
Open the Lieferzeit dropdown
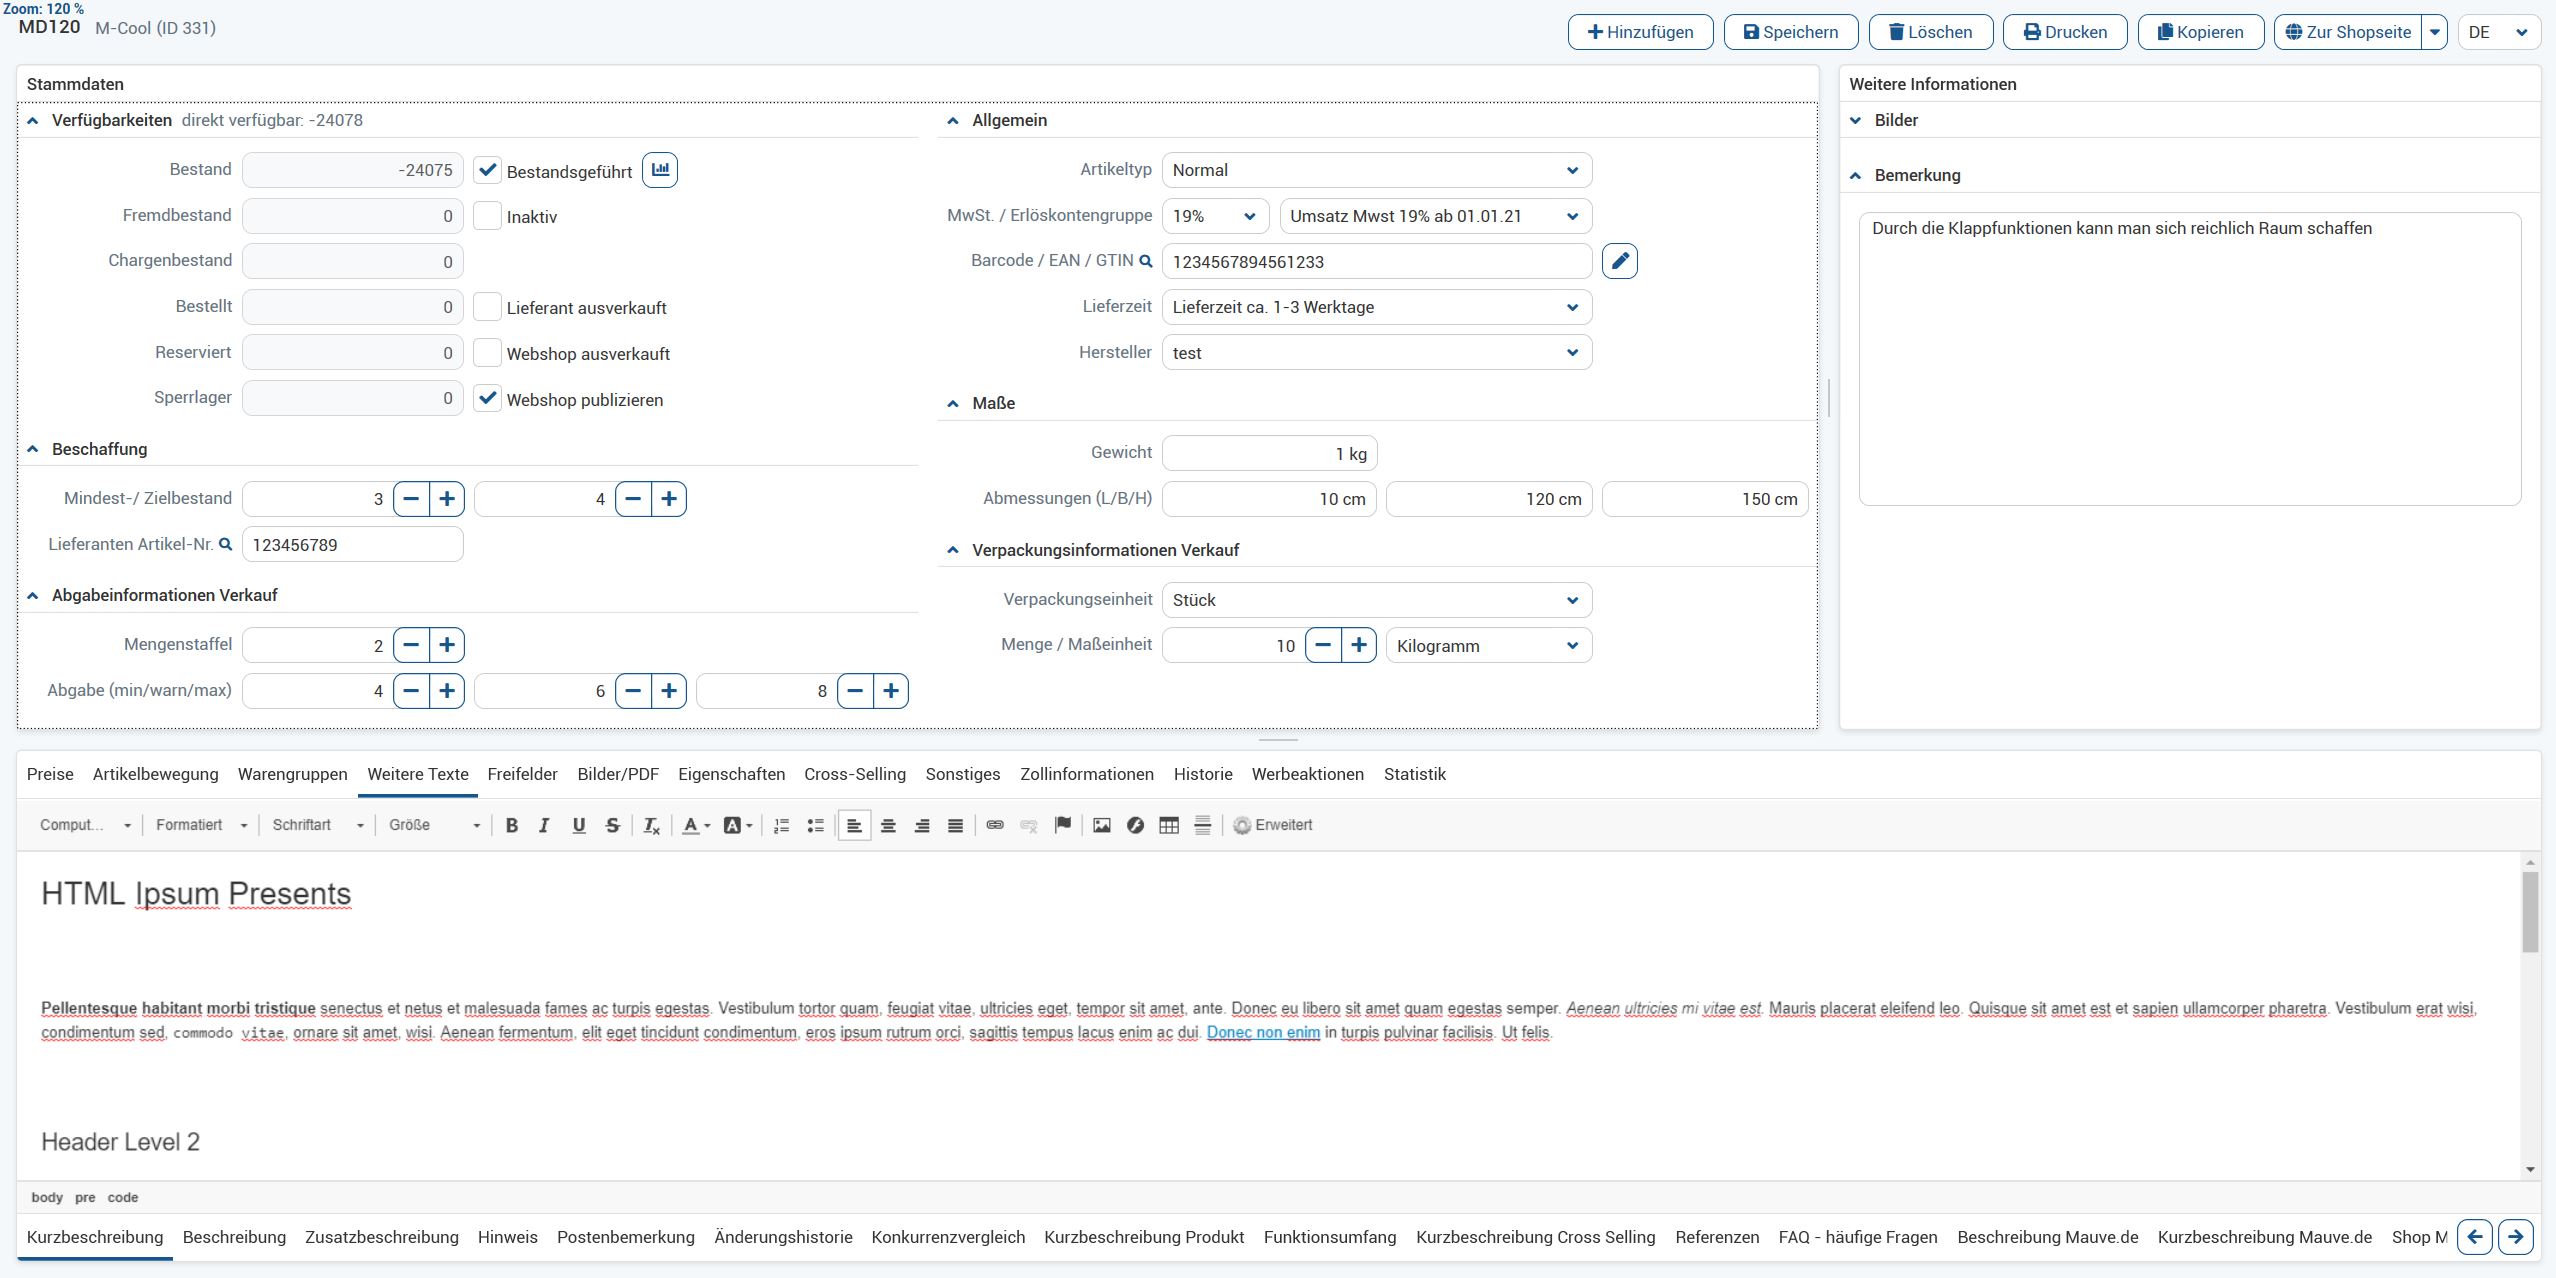pyautogui.click(x=1376, y=307)
